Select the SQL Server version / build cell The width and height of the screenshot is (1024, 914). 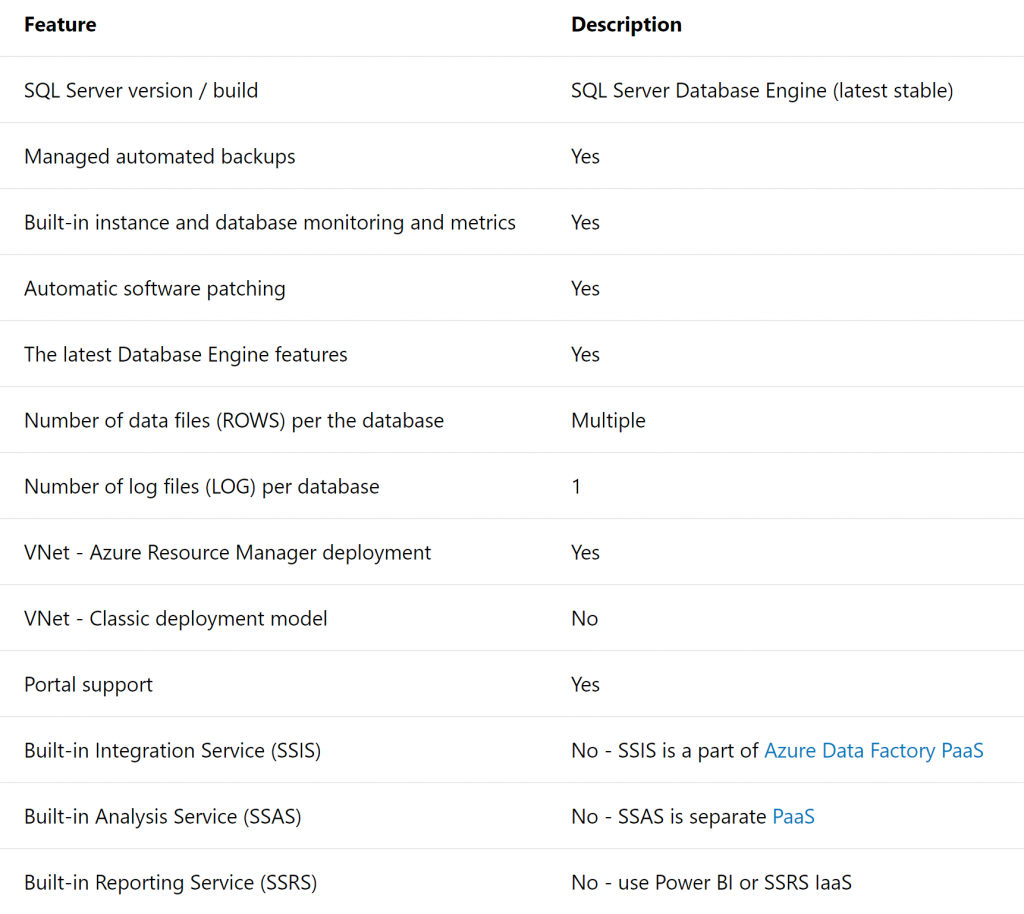(141, 90)
